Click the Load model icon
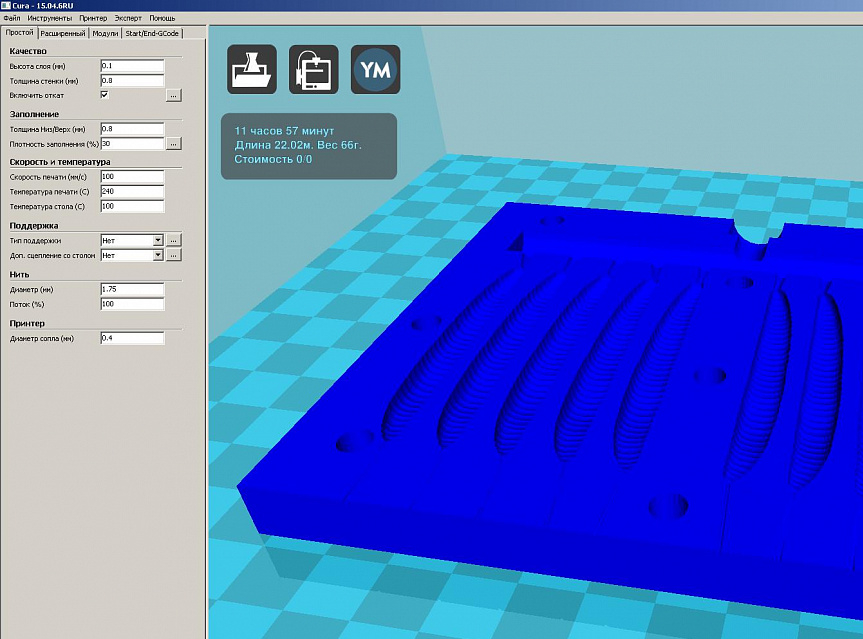The width and height of the screenshot is (863, 639). [251, 70]
